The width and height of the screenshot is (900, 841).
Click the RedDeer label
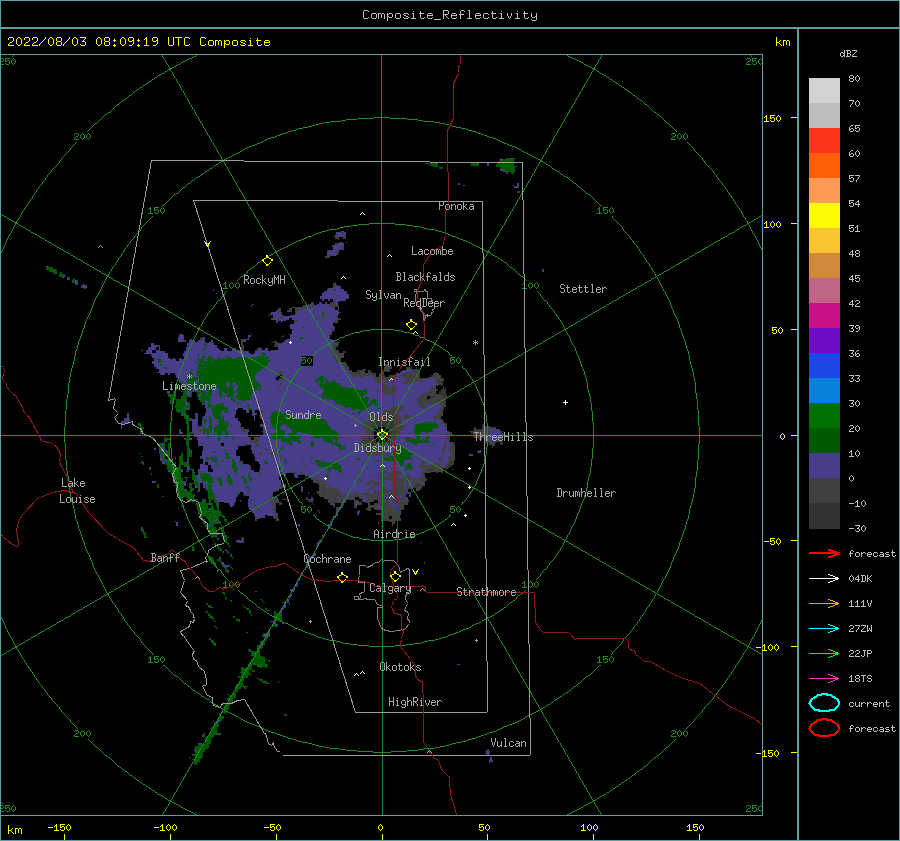(424, 303)
